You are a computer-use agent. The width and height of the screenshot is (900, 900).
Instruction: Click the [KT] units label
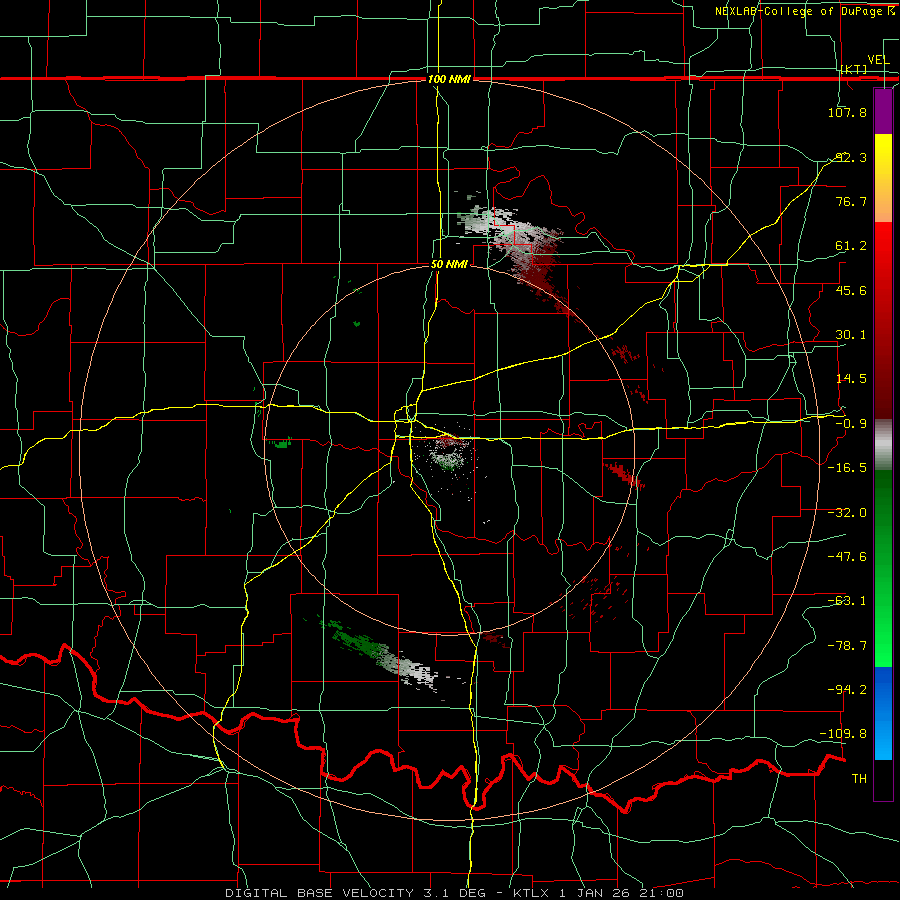[x=854, y=69]
